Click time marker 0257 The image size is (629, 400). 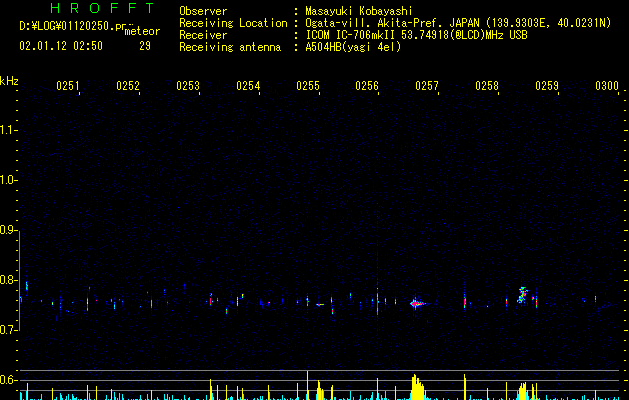pos(427,85)
